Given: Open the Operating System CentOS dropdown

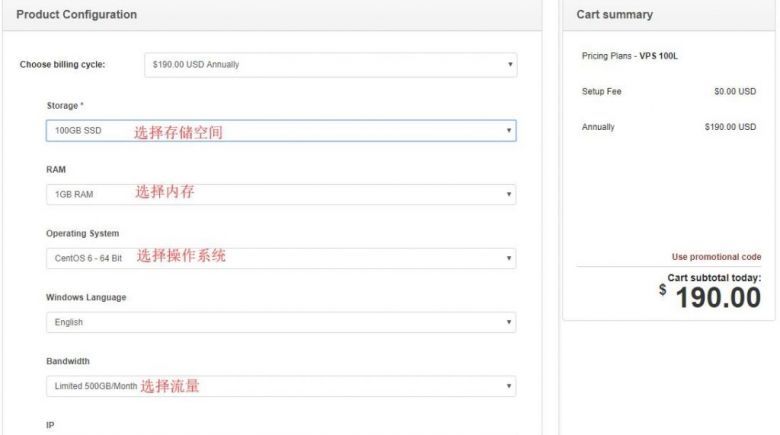Looking at the screenshot, I should [x=281, y=258].
